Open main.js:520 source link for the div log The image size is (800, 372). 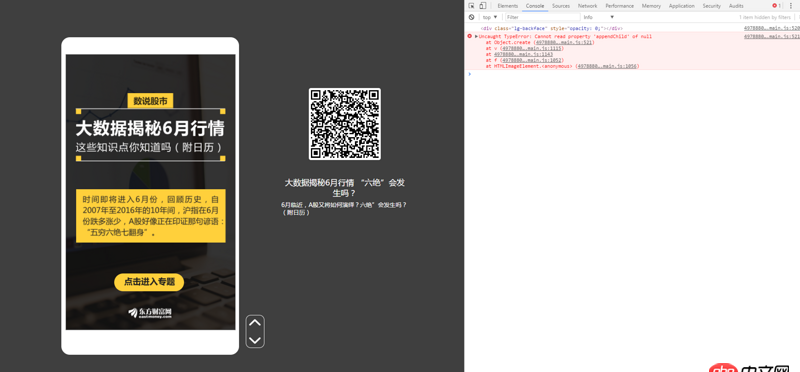pyautogui.click(x=771, y=29)
